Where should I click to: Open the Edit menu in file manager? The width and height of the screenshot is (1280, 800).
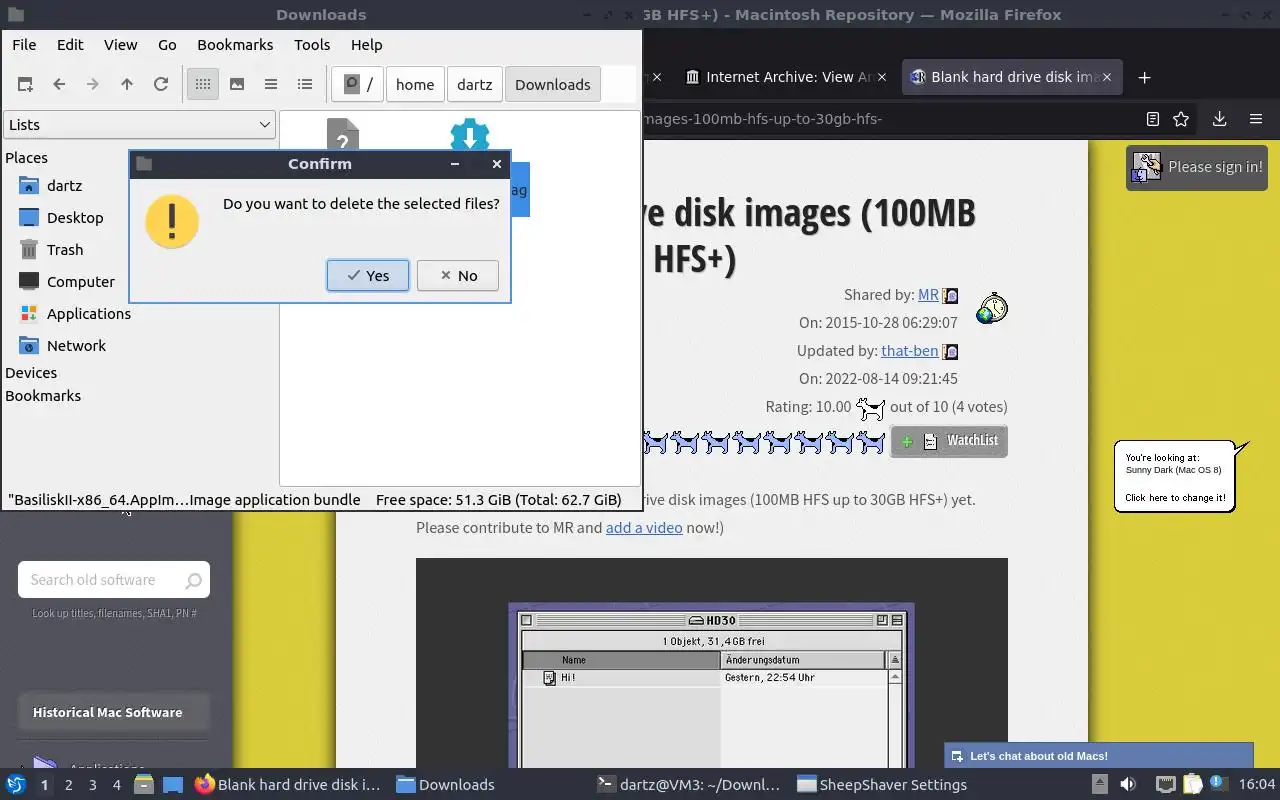click(70, 45)
